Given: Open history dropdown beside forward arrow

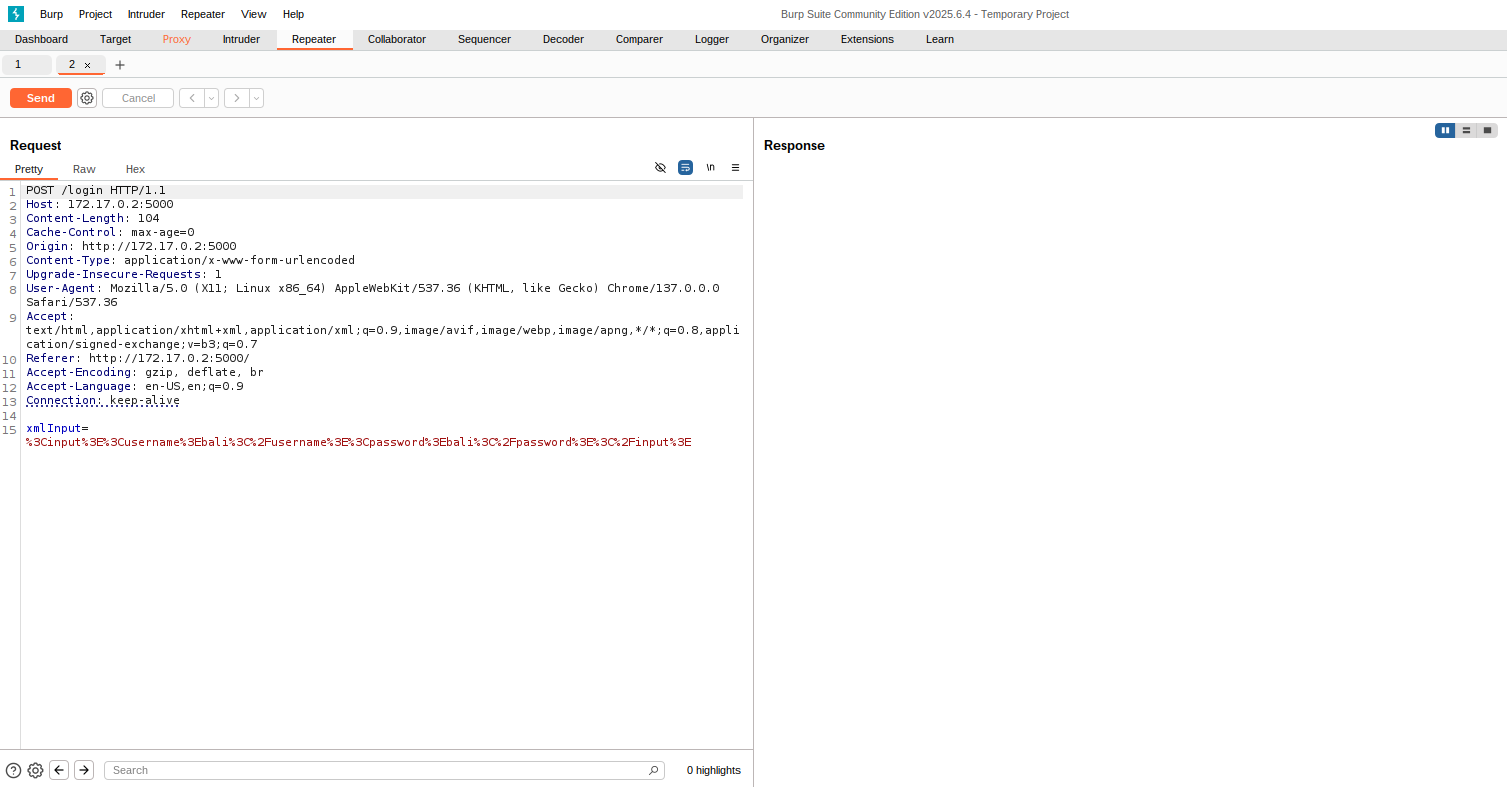Looking at the screenshot, I should pos(256,98).
